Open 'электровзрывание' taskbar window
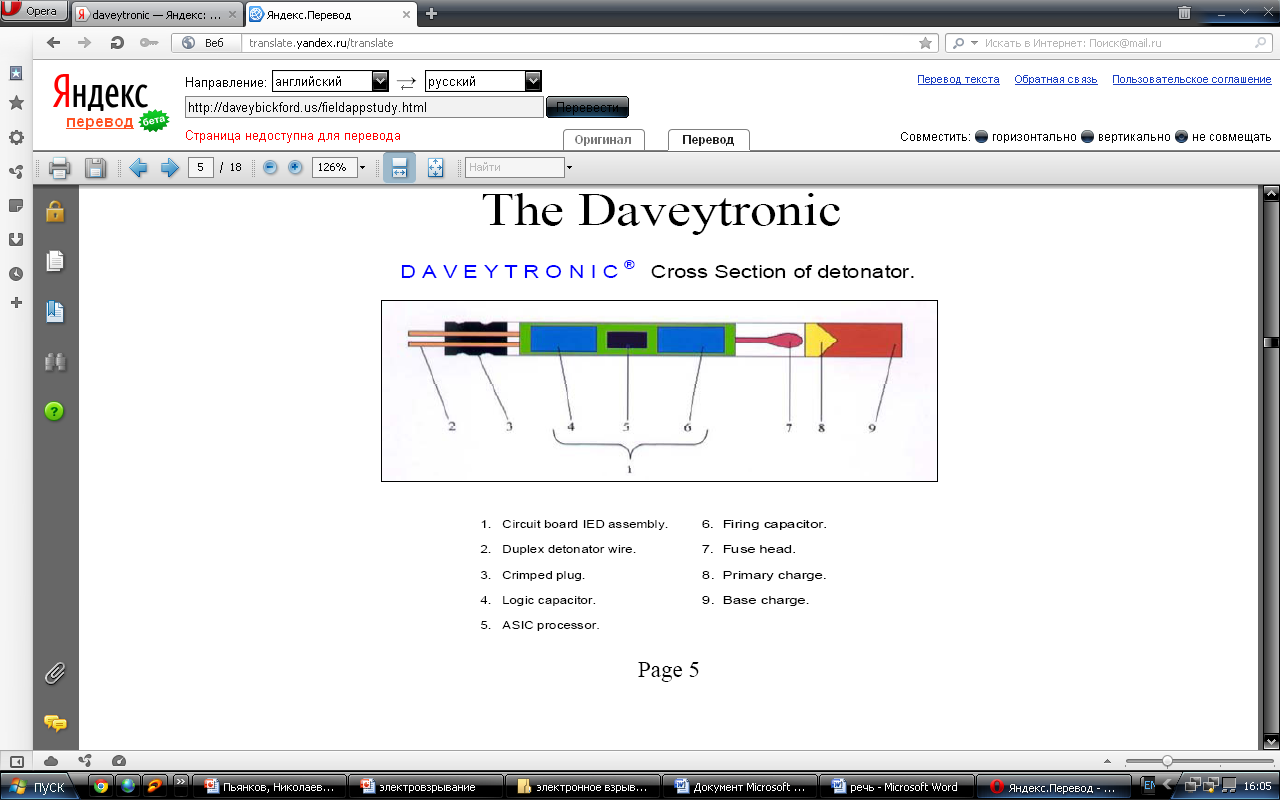 click(424, 787)
